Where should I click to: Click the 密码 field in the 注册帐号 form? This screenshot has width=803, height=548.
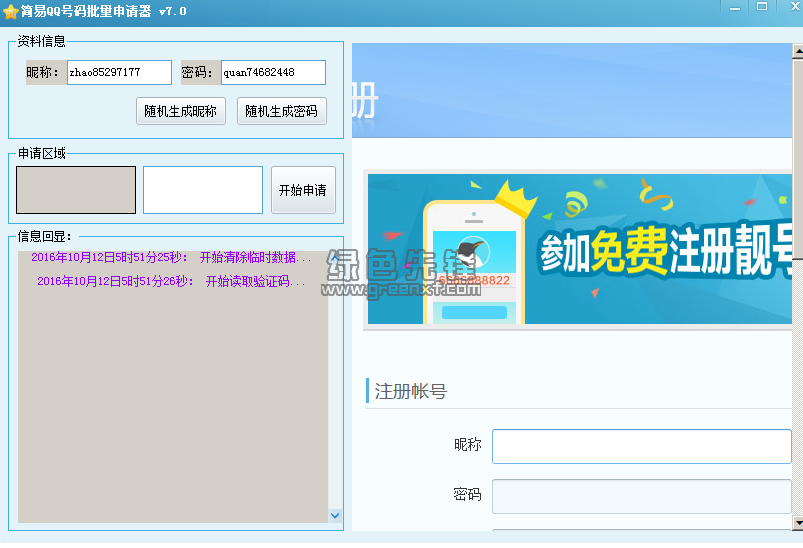(642, 496)
